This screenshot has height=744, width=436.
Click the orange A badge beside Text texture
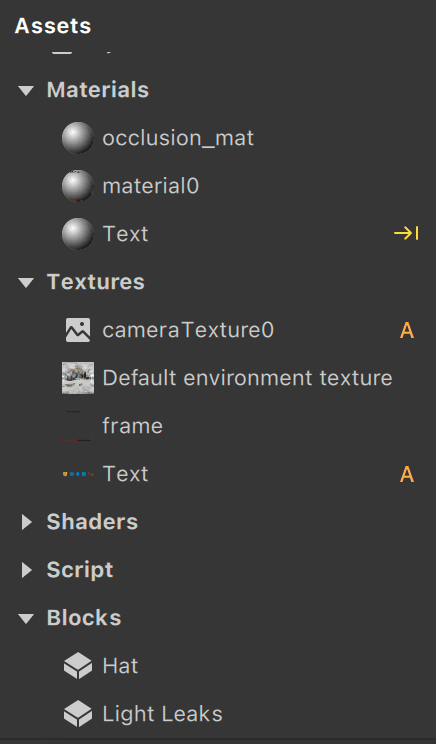point(407,474)
